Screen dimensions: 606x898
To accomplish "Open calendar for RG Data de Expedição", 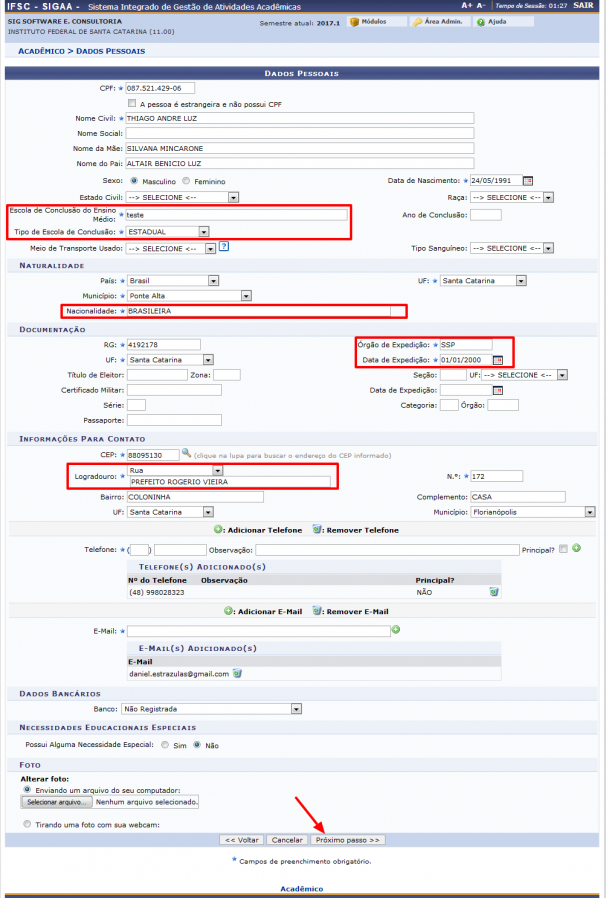I will click(x=498, y=360).
